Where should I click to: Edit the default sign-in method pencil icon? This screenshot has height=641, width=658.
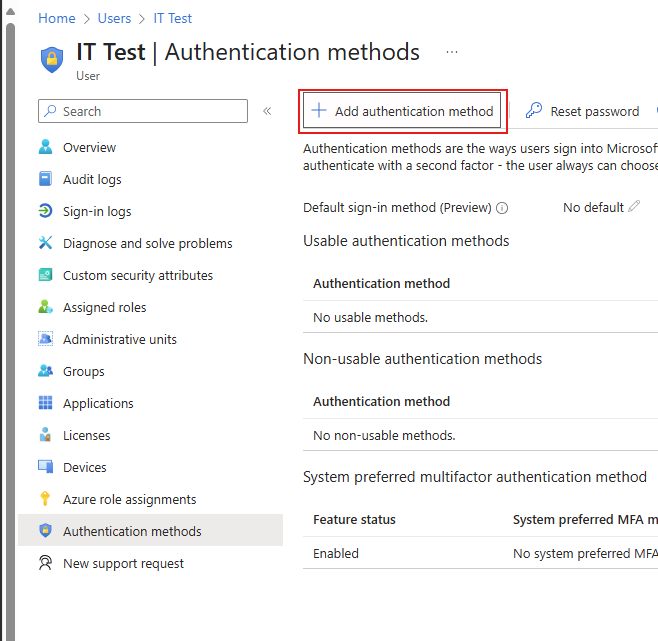click(634, 207)
